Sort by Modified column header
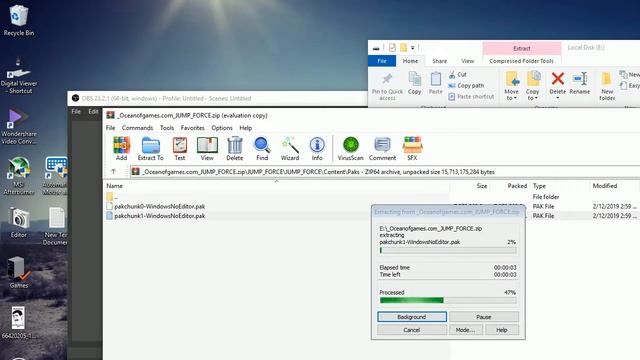 click(605, 186)
